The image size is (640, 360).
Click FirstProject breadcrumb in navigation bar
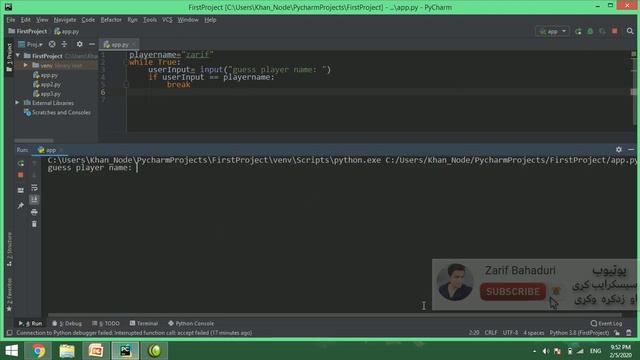pos(28,31)
